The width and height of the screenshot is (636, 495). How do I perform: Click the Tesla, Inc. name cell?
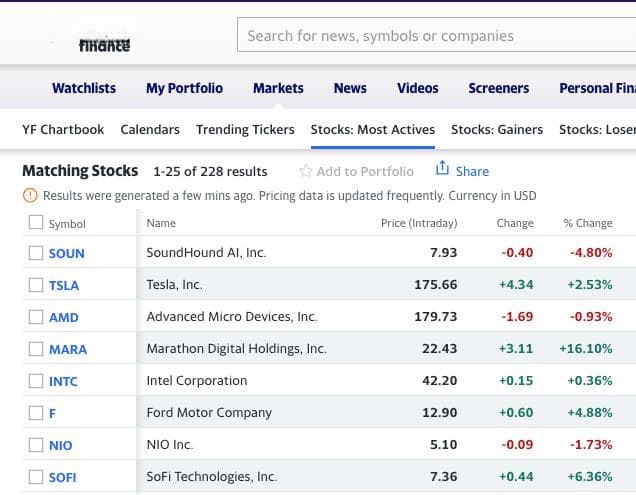coord(174,284)
